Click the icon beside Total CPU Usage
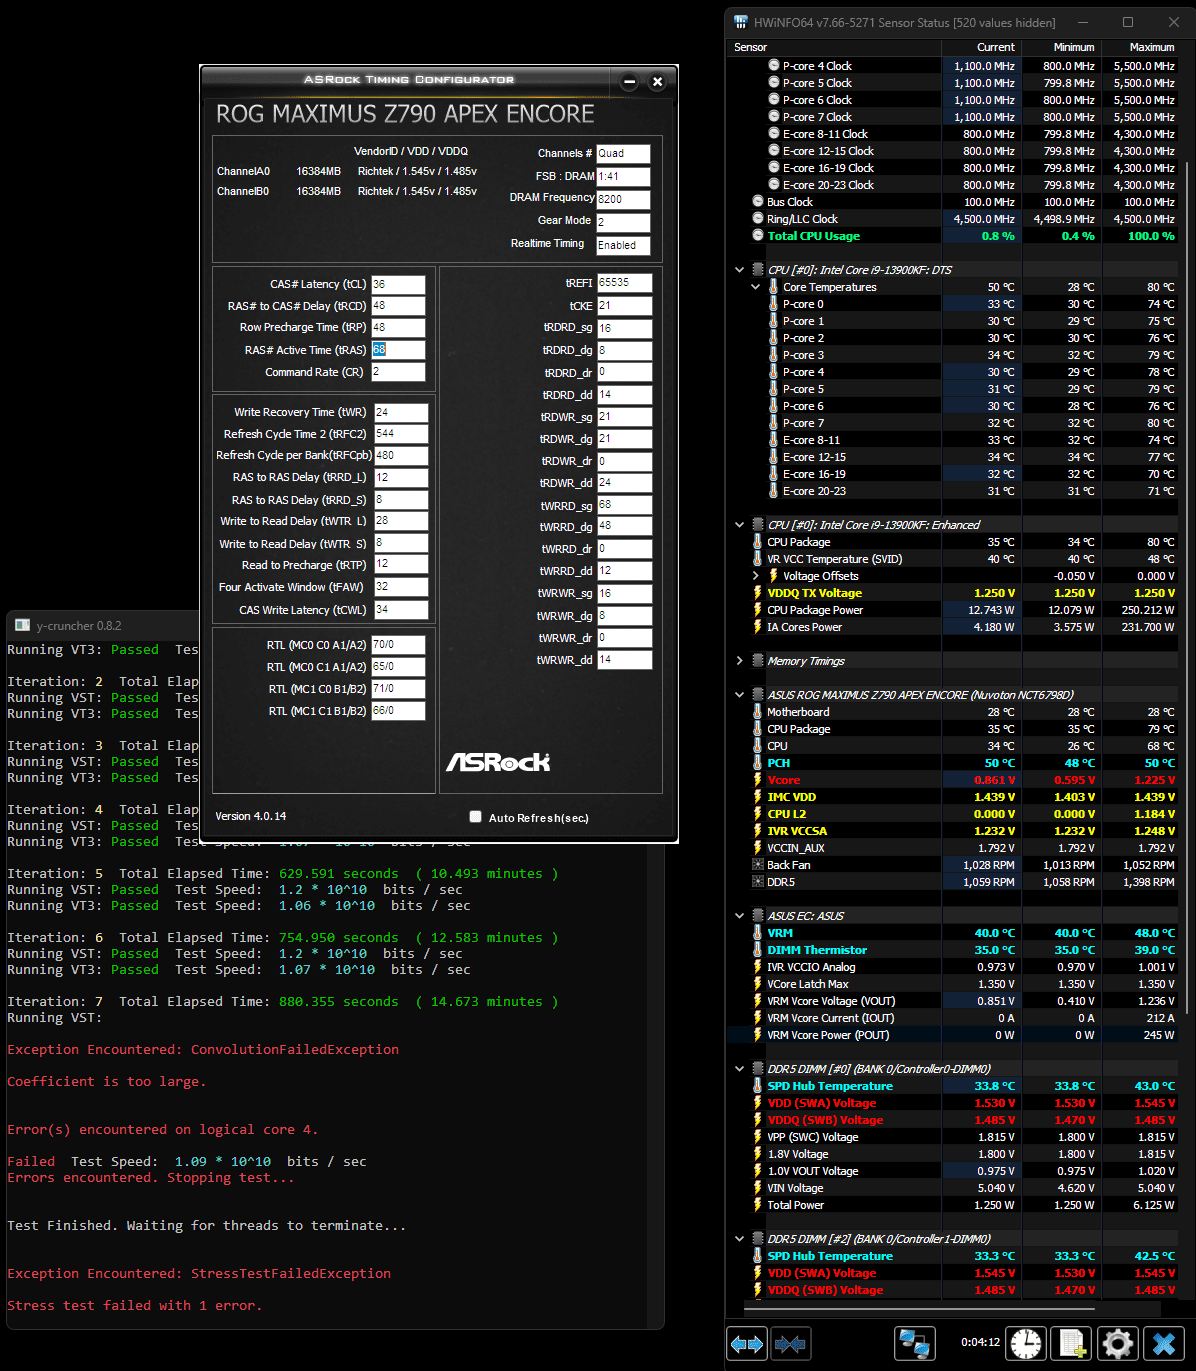Screen dimensions: 1196x1371 pyautogui.click(x=758, y=236)
